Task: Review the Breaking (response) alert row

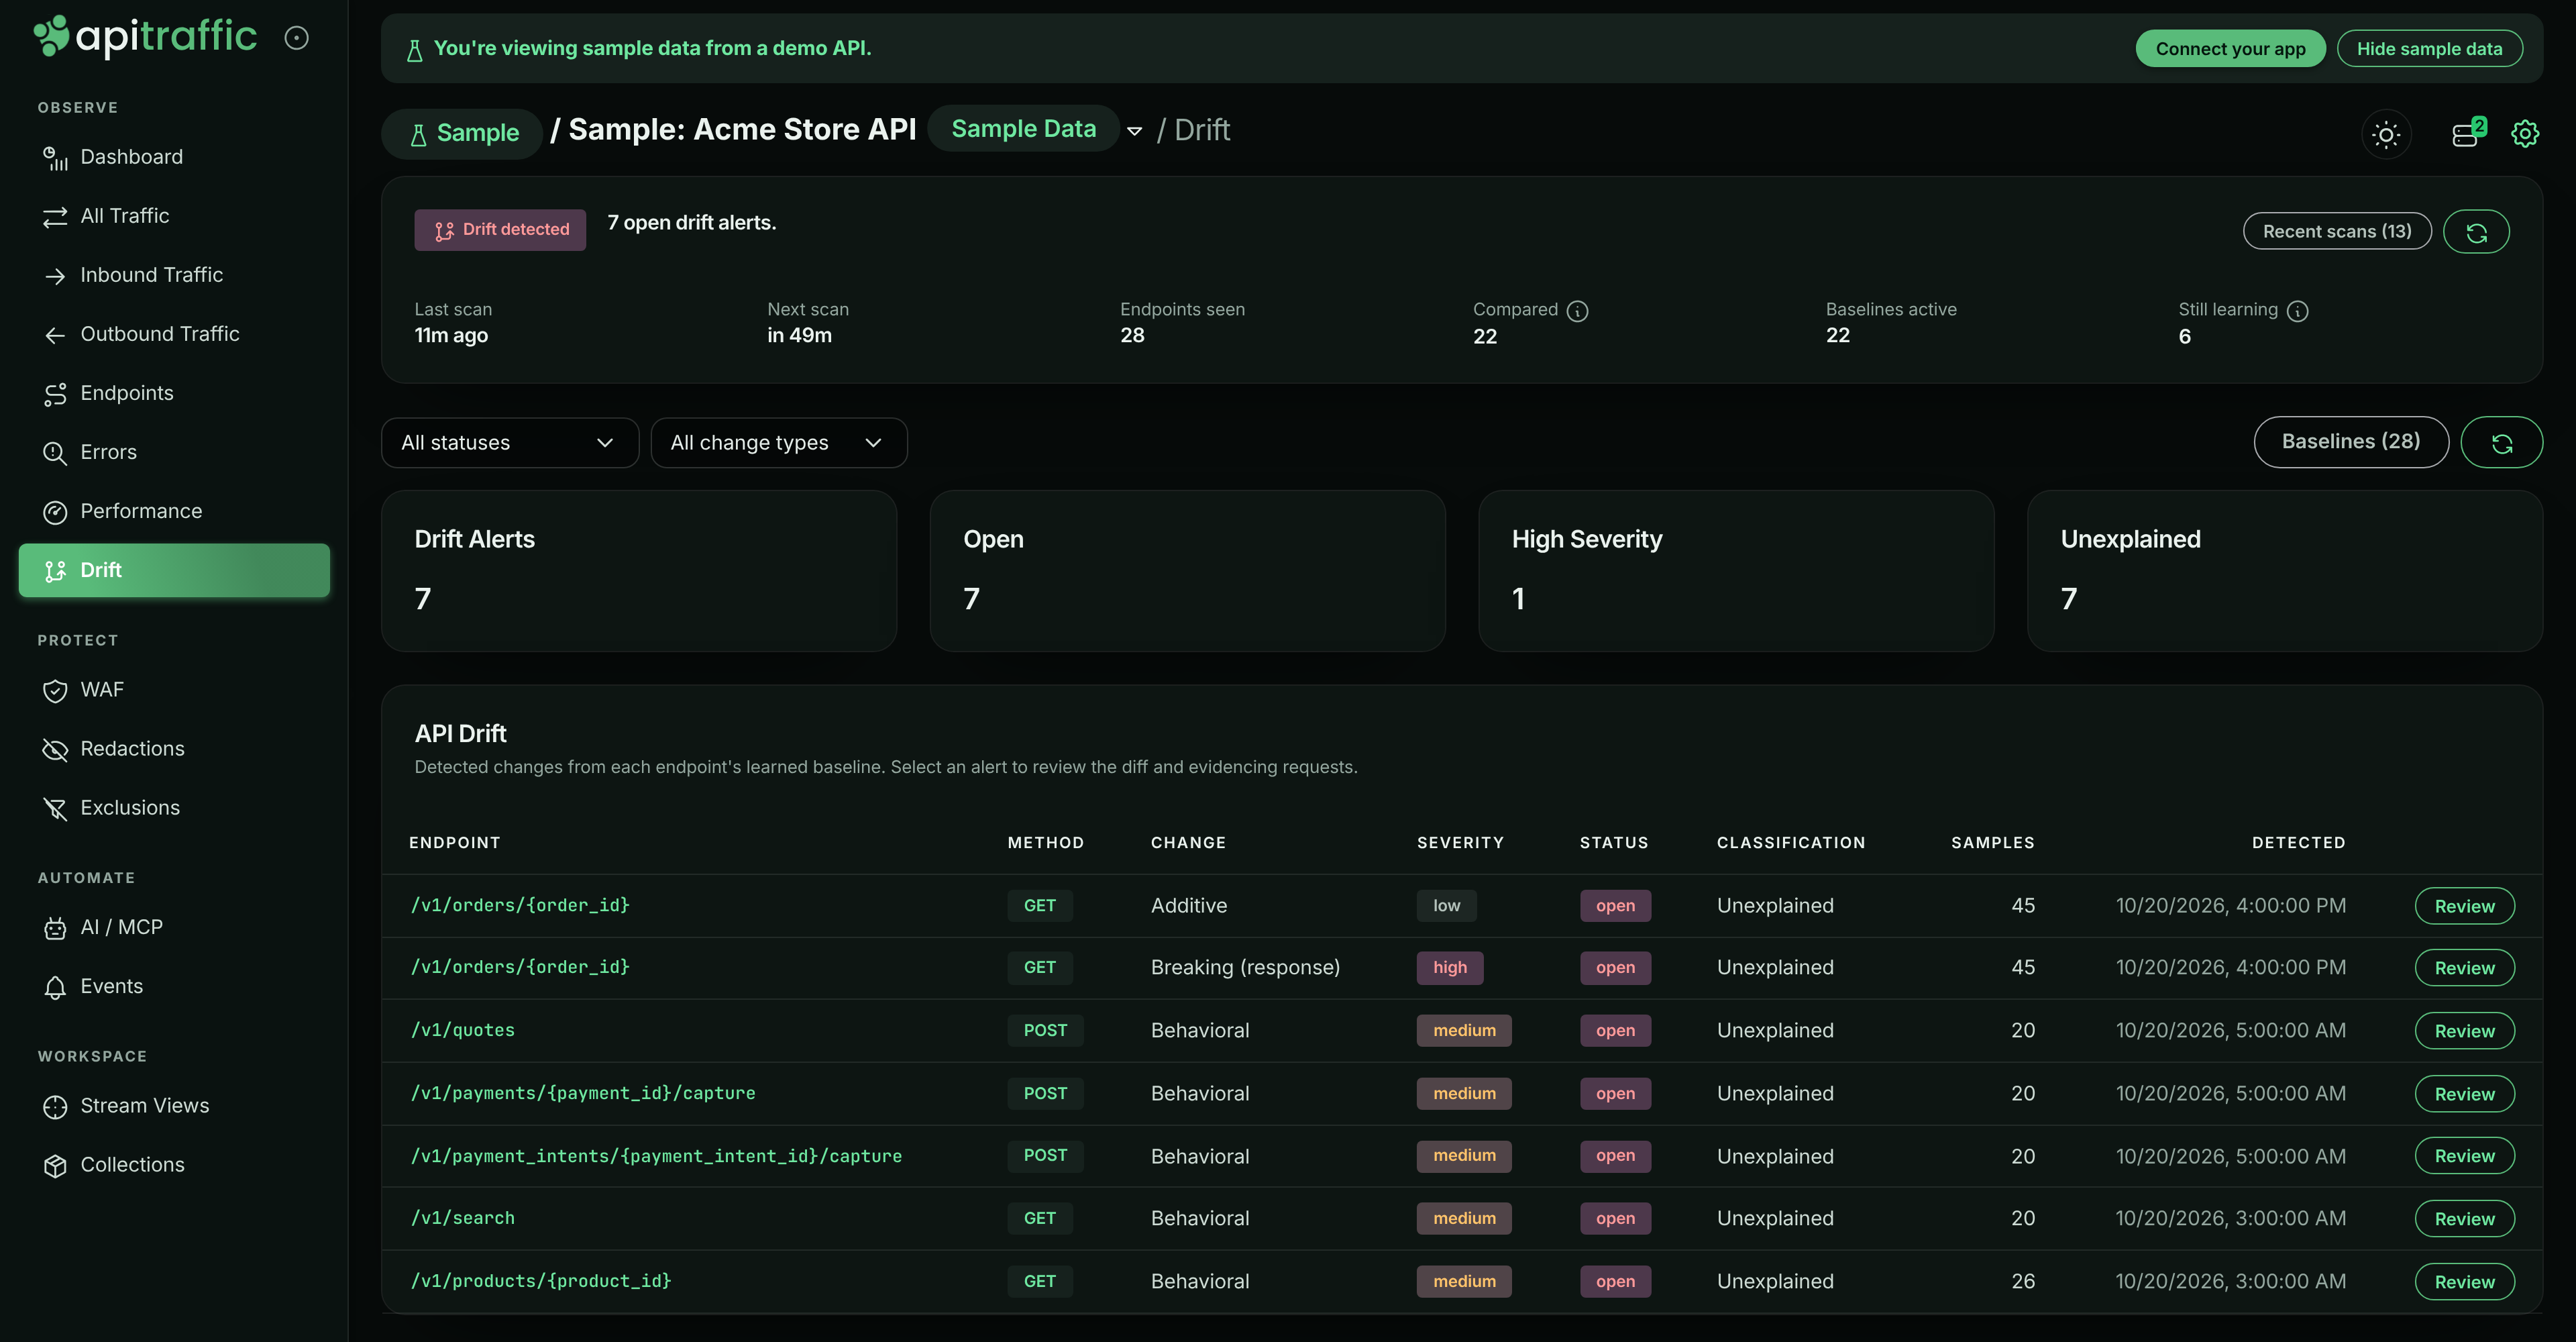Action: (2464, 968)
